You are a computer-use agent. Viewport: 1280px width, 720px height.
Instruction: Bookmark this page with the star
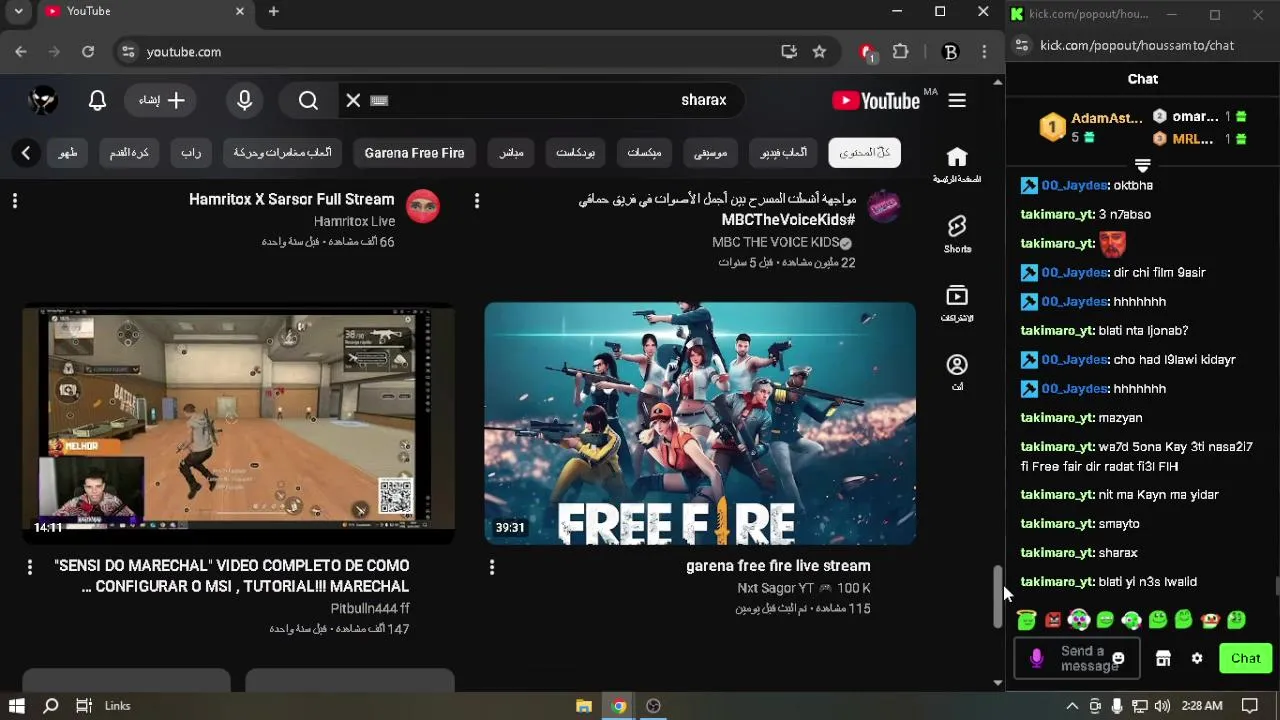point(819,52)
